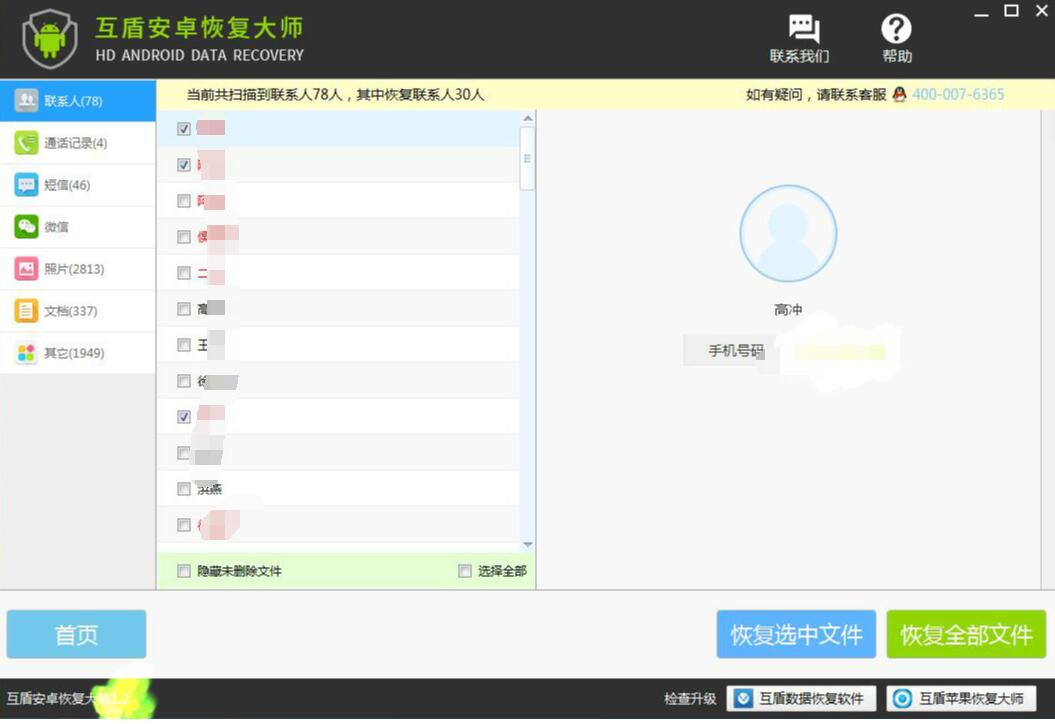Click the 照片 photo icon
Screen dimensions: 1055x724
coord(26,268)
